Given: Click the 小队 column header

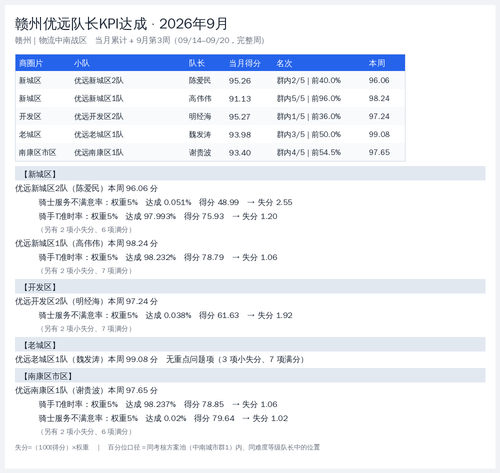Looking at the screenshot, I should point(82,63).
